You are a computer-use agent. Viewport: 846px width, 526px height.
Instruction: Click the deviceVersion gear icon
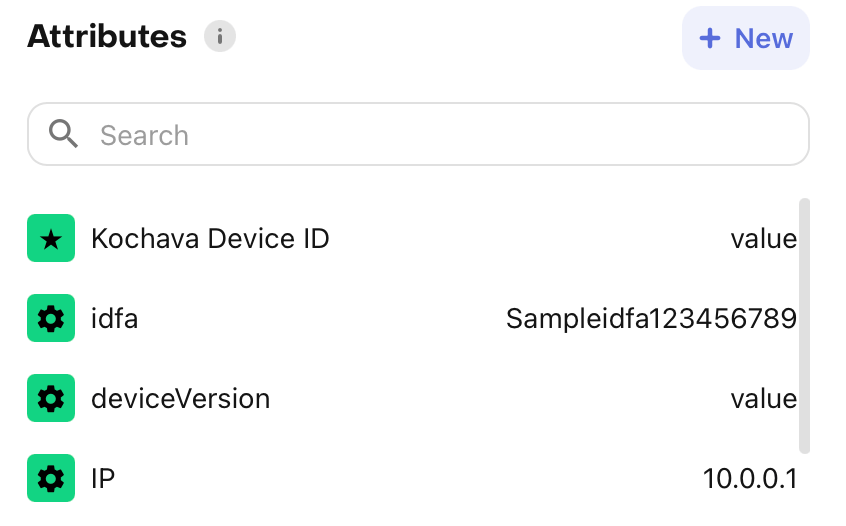[51, 399]
